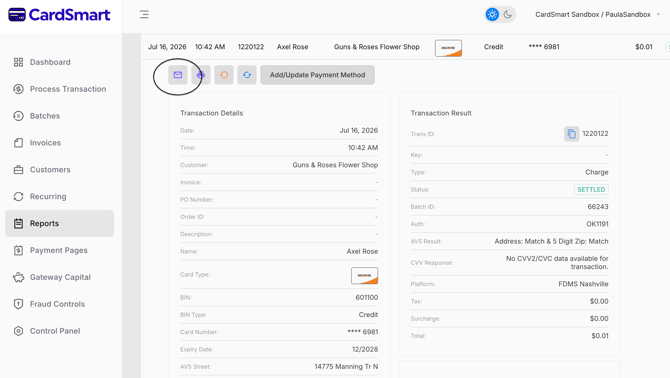Open the Control Panel menu item
This screenshot has height=378, width=670.
[59, 331]
